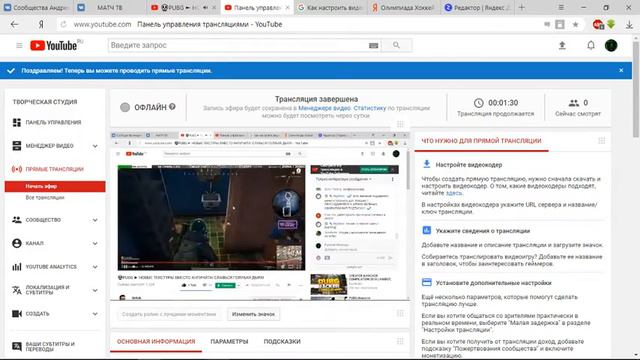Click the help question mark beside ОФЛАЙН
Image resolution: width=640 pixels, height=360 pixels.
[x=172, y=107]
